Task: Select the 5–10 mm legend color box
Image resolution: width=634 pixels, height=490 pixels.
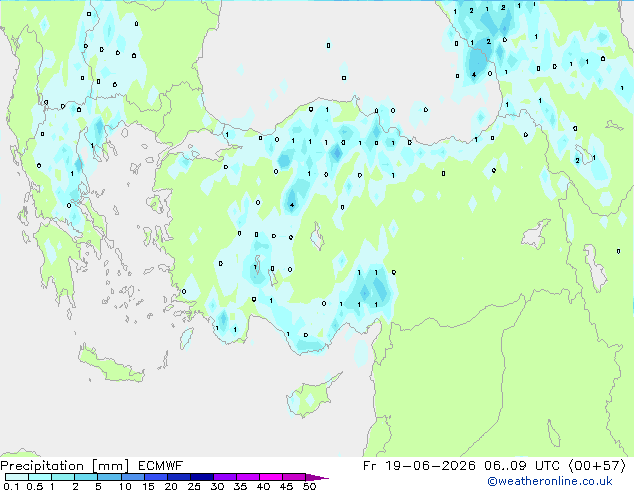Action: [109, 477]
